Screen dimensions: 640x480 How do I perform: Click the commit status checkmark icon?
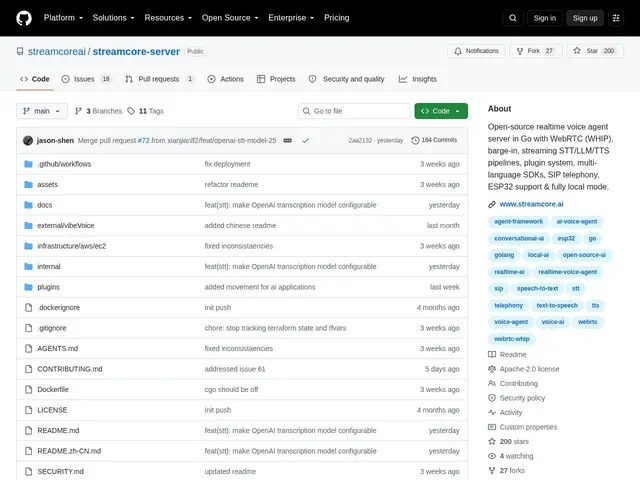click(x=305, y=140)
